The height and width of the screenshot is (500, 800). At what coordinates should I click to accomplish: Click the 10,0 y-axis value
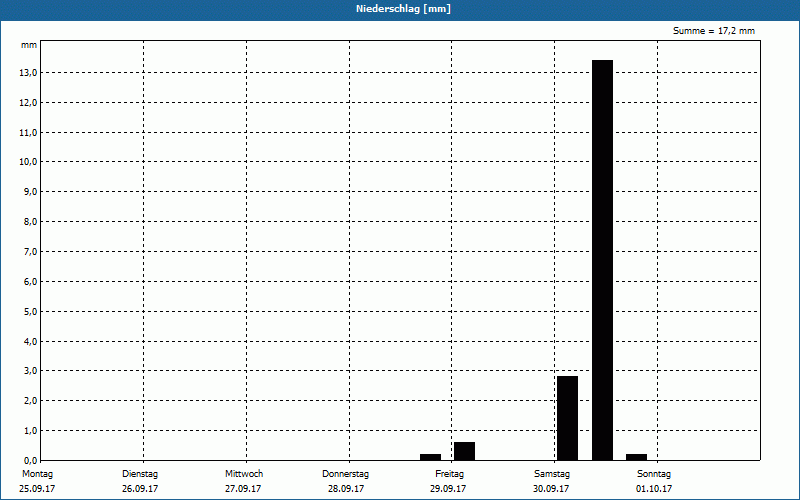coord(28,162)
